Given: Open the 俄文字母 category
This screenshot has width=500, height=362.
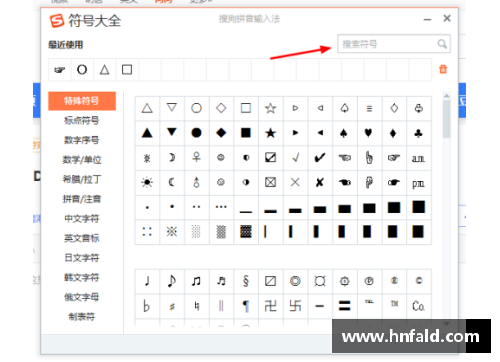Looking at the screenshot, I should pyautogui.click(x=82, y=297).
